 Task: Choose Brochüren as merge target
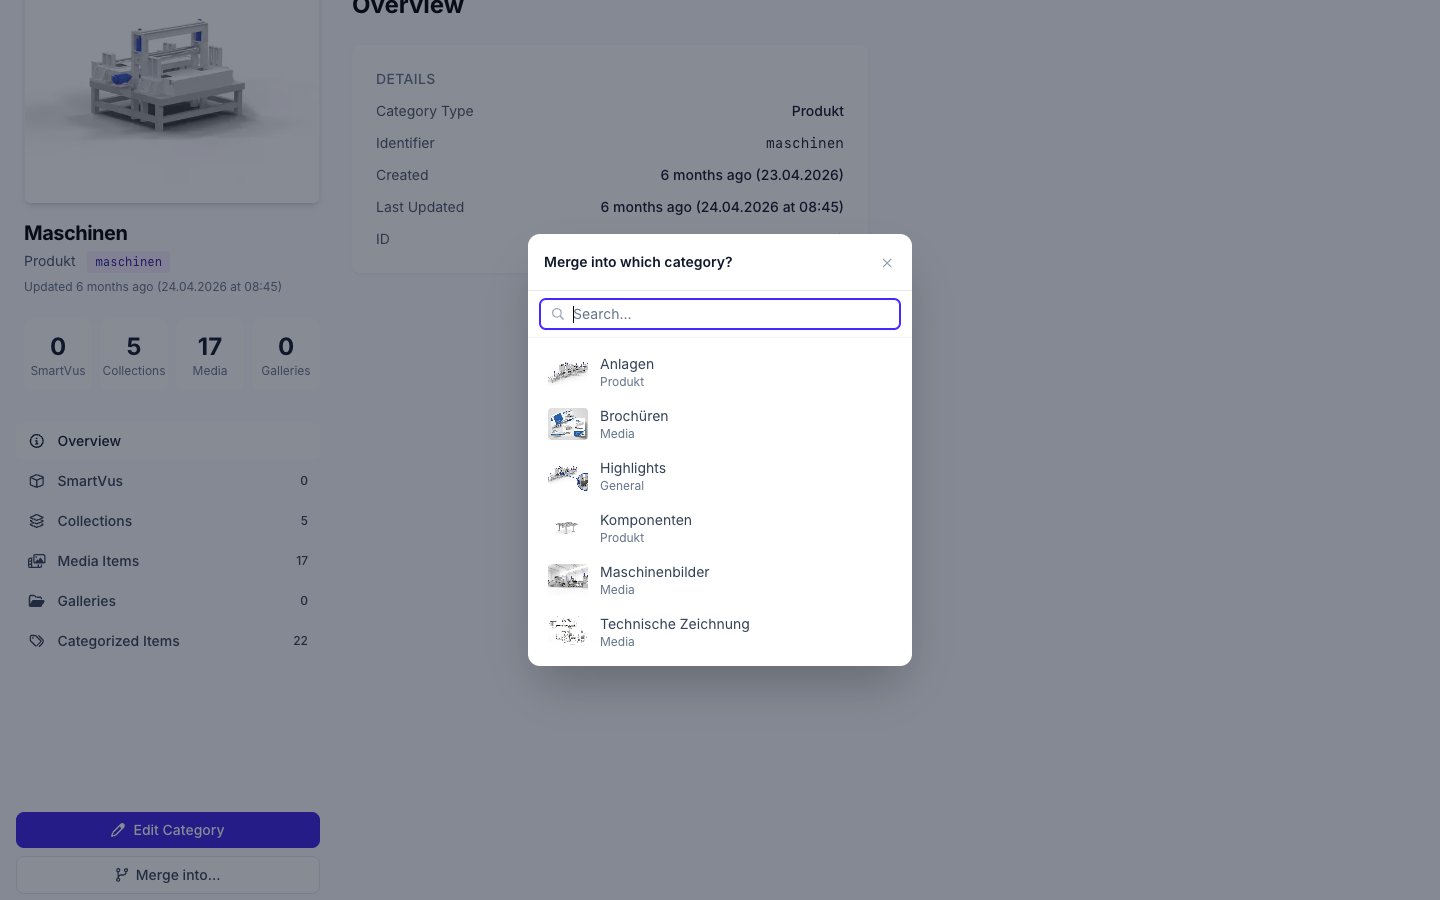click(x=720, y=424)
